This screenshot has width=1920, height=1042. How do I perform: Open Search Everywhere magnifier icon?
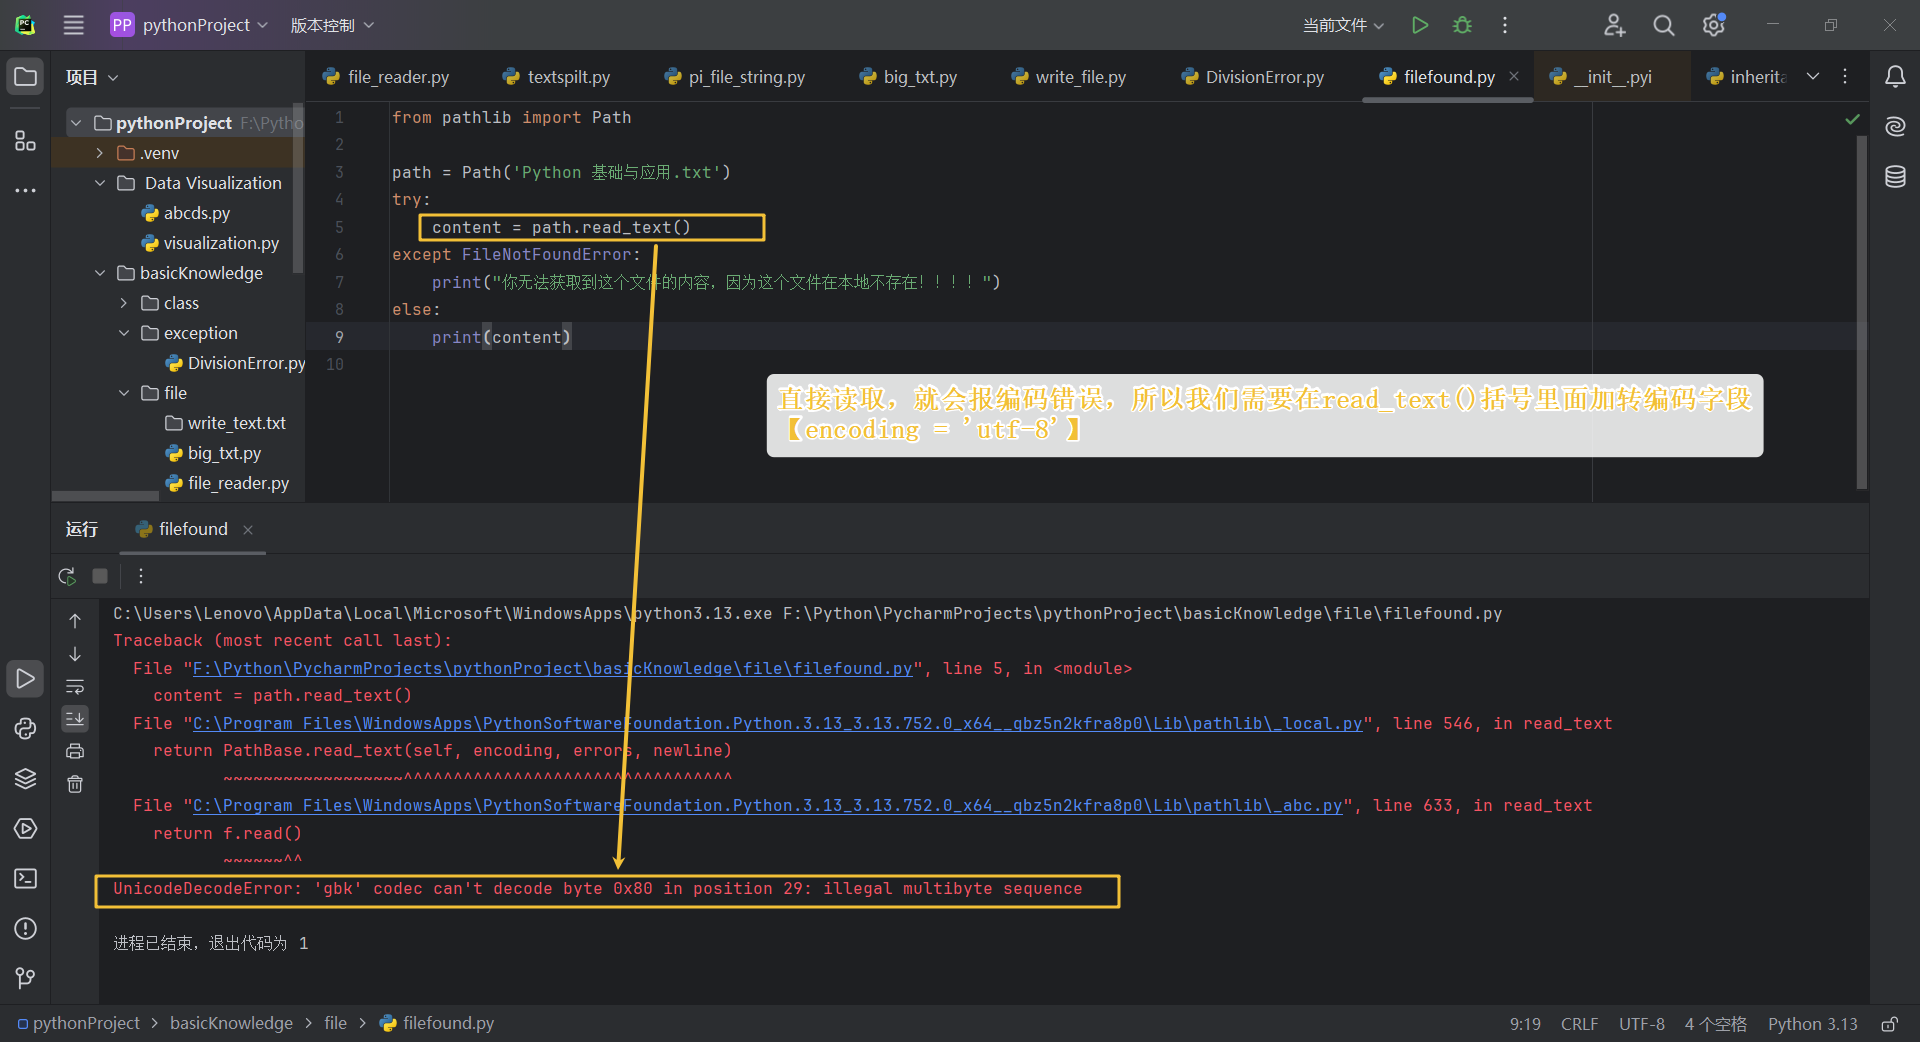[x=1664, y=25]
